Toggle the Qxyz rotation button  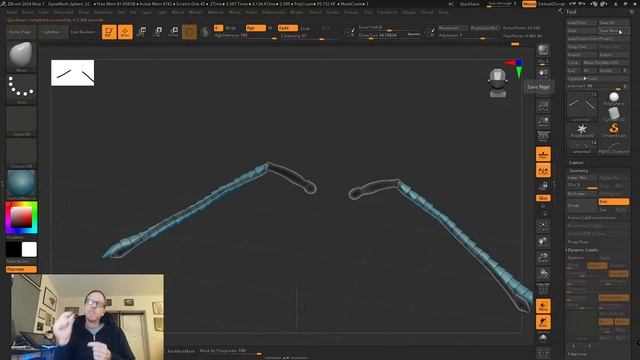543,198
